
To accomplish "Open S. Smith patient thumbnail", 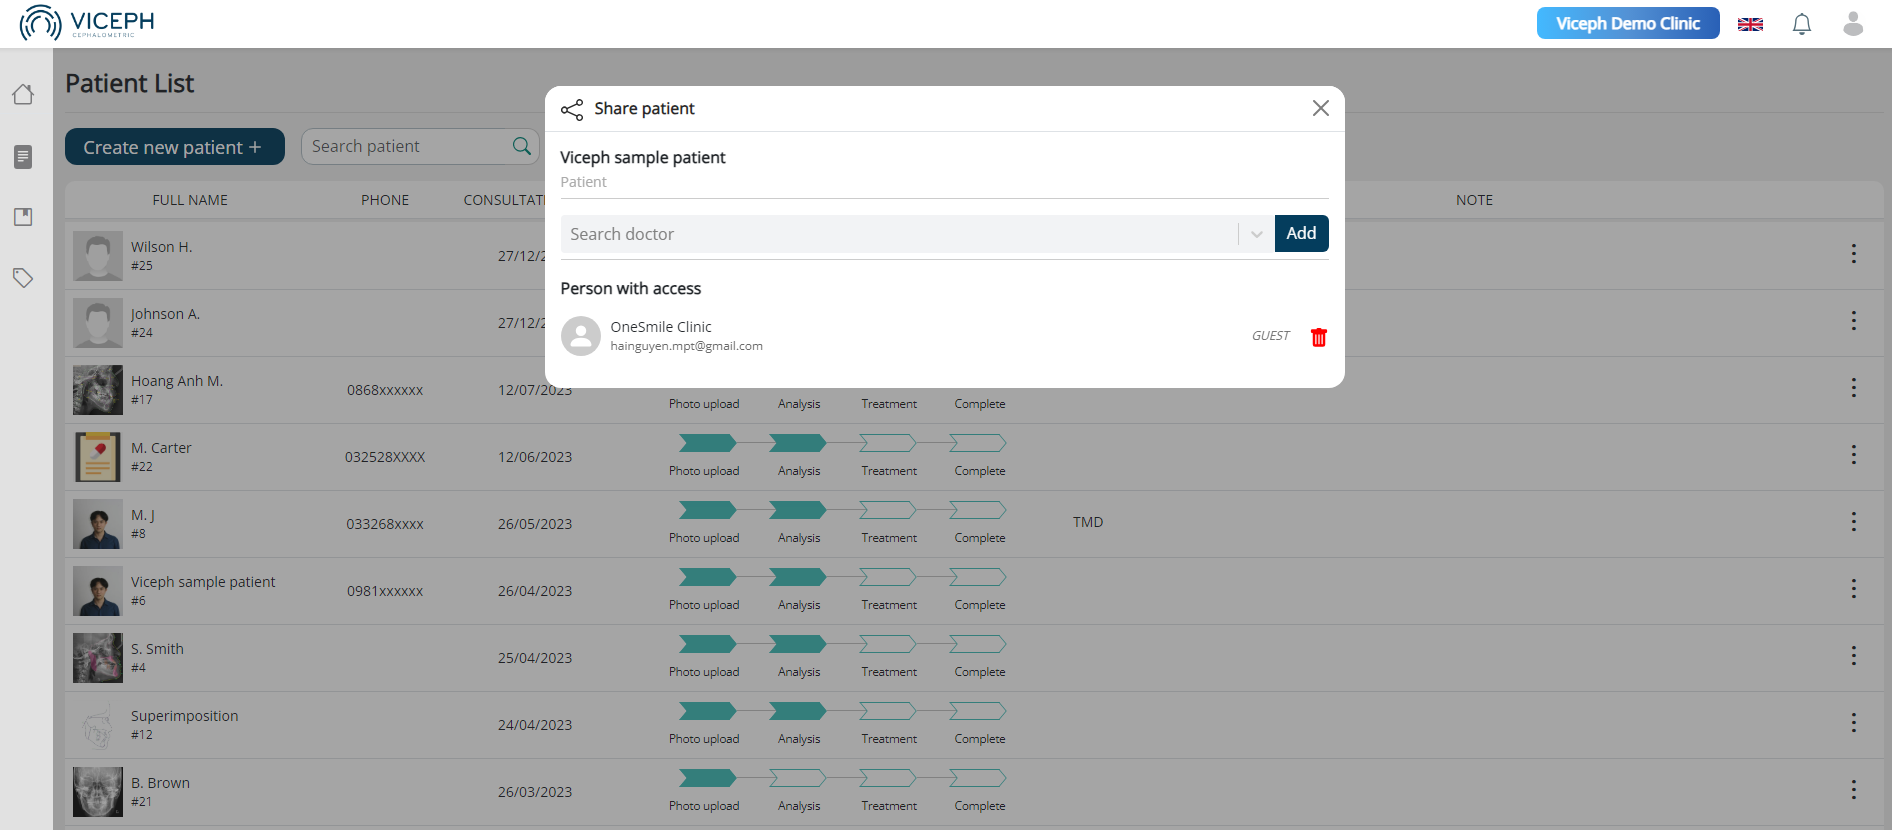I will 98,658.
